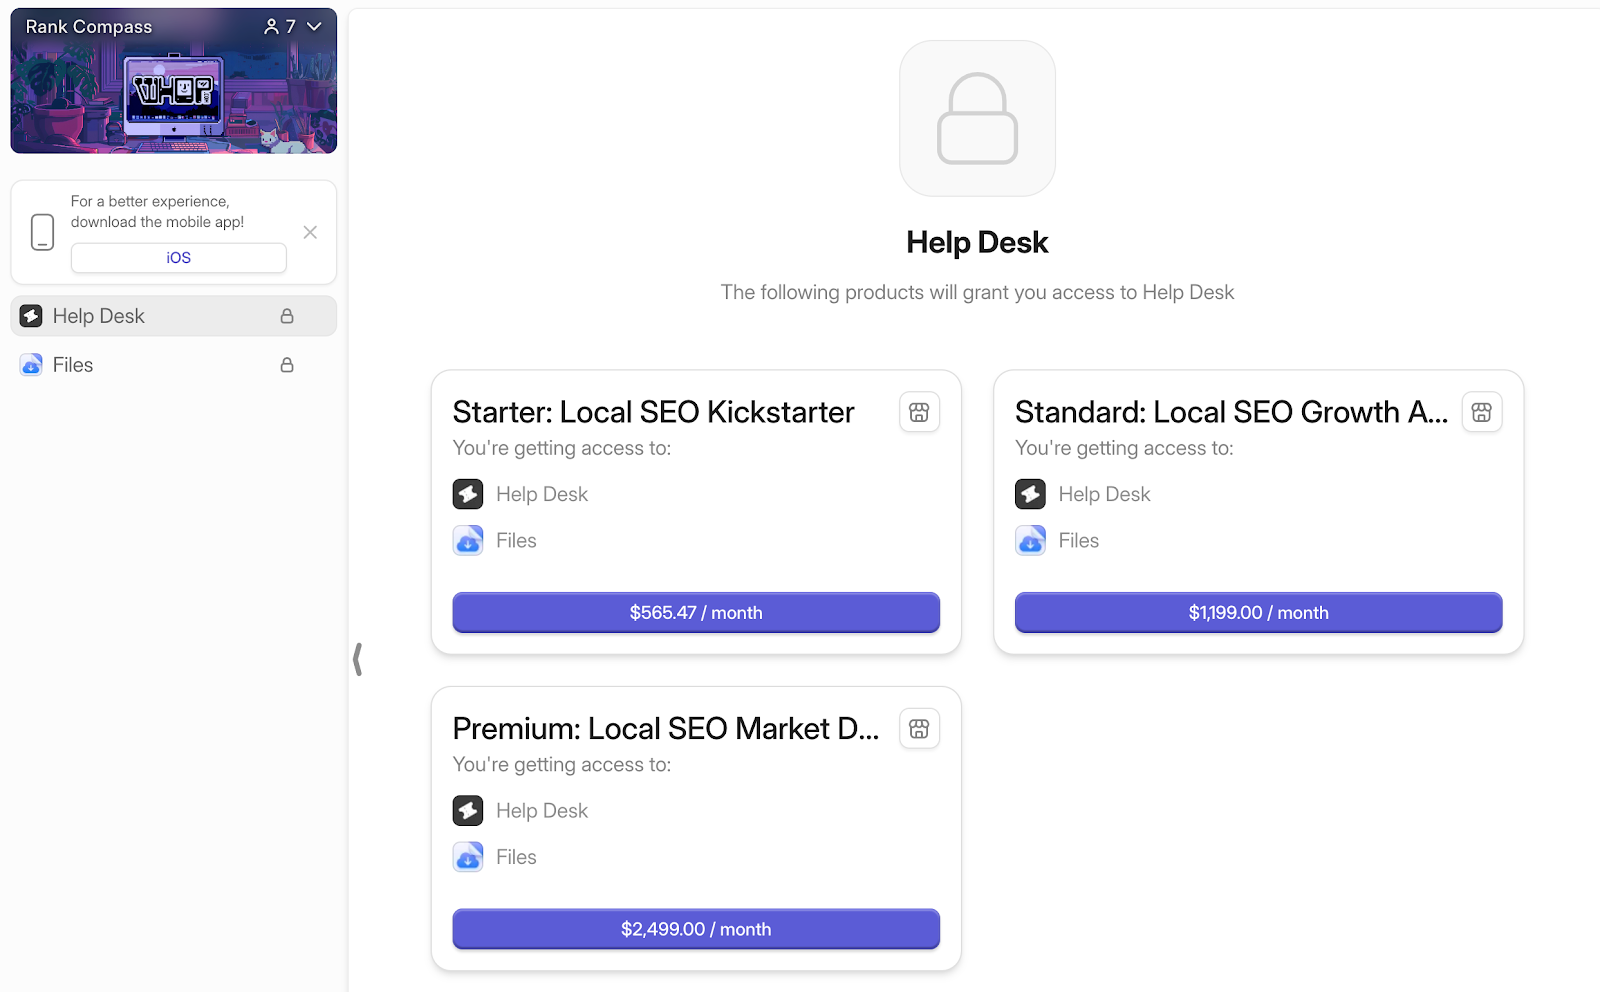Select Files in the sidebar

pyautogui.click(x=174, y=365)
